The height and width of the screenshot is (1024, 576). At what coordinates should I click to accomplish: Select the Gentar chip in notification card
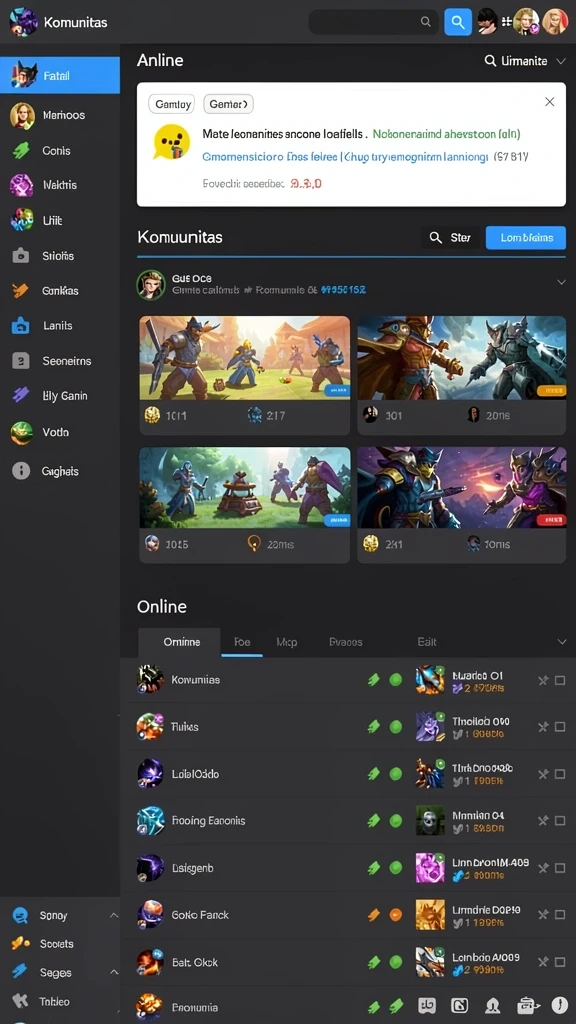(x=229, y=104)
